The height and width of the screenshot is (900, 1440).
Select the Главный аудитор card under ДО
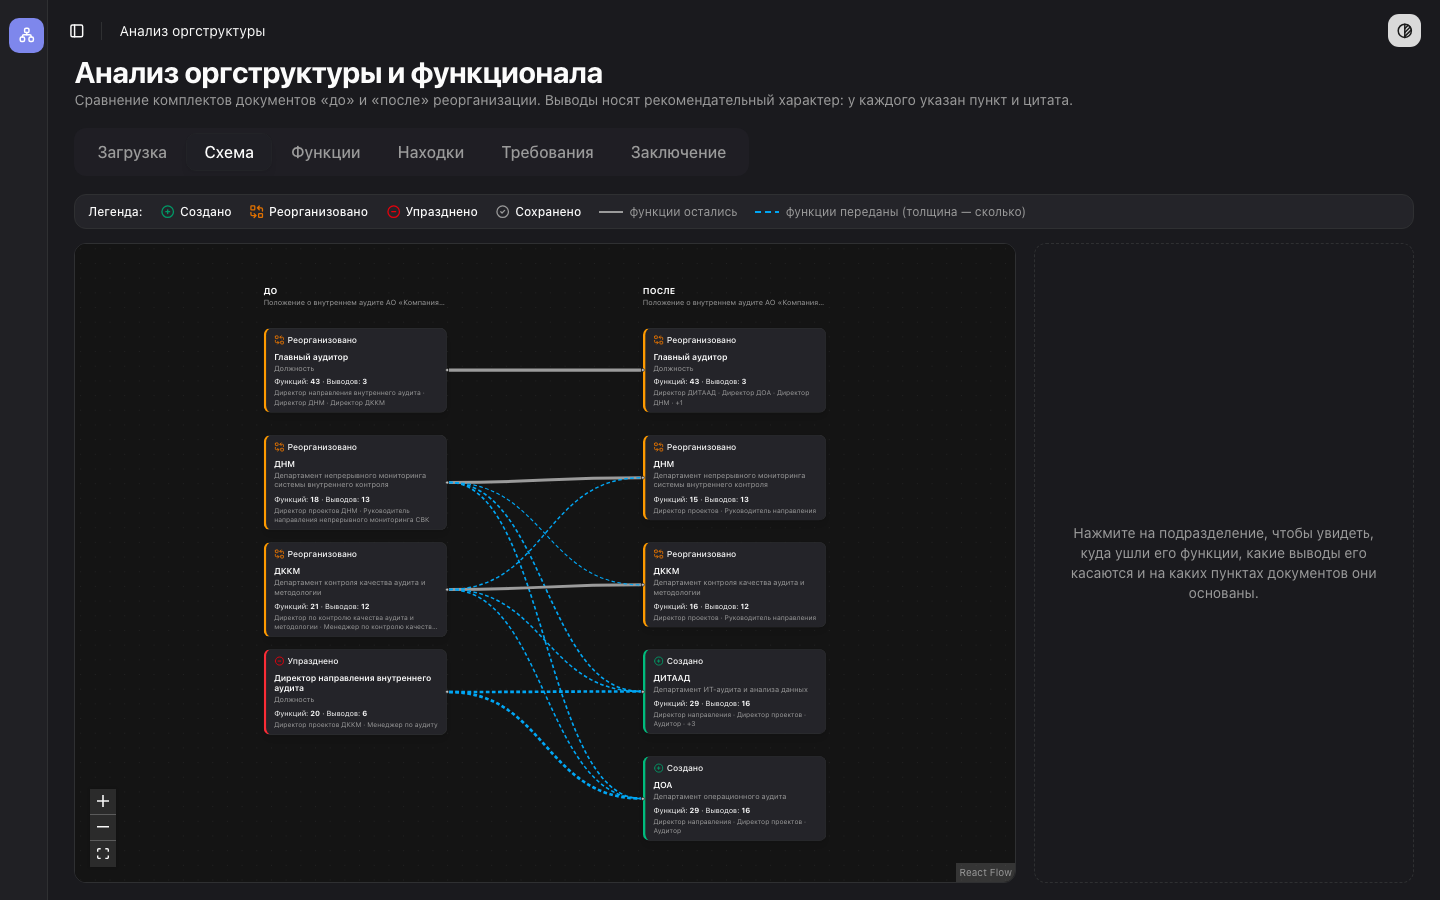coord(355,370)
